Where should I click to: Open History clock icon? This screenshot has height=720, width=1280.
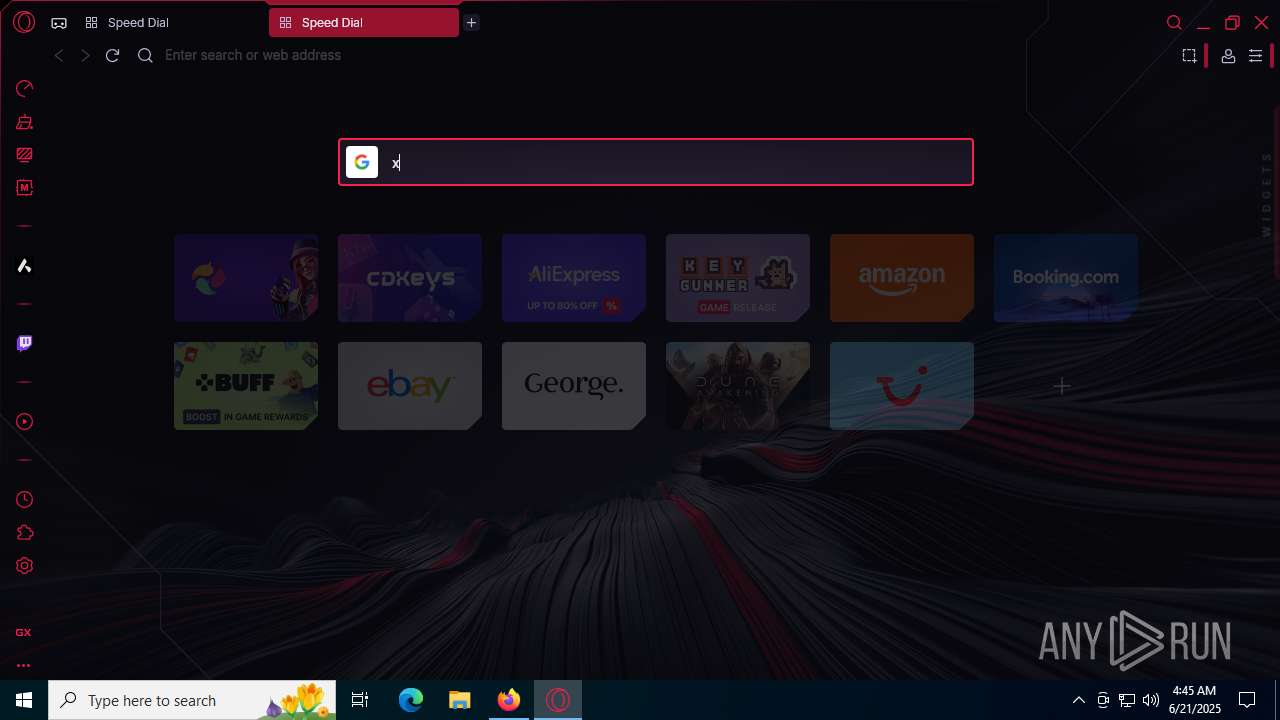(x=24, y=499)
